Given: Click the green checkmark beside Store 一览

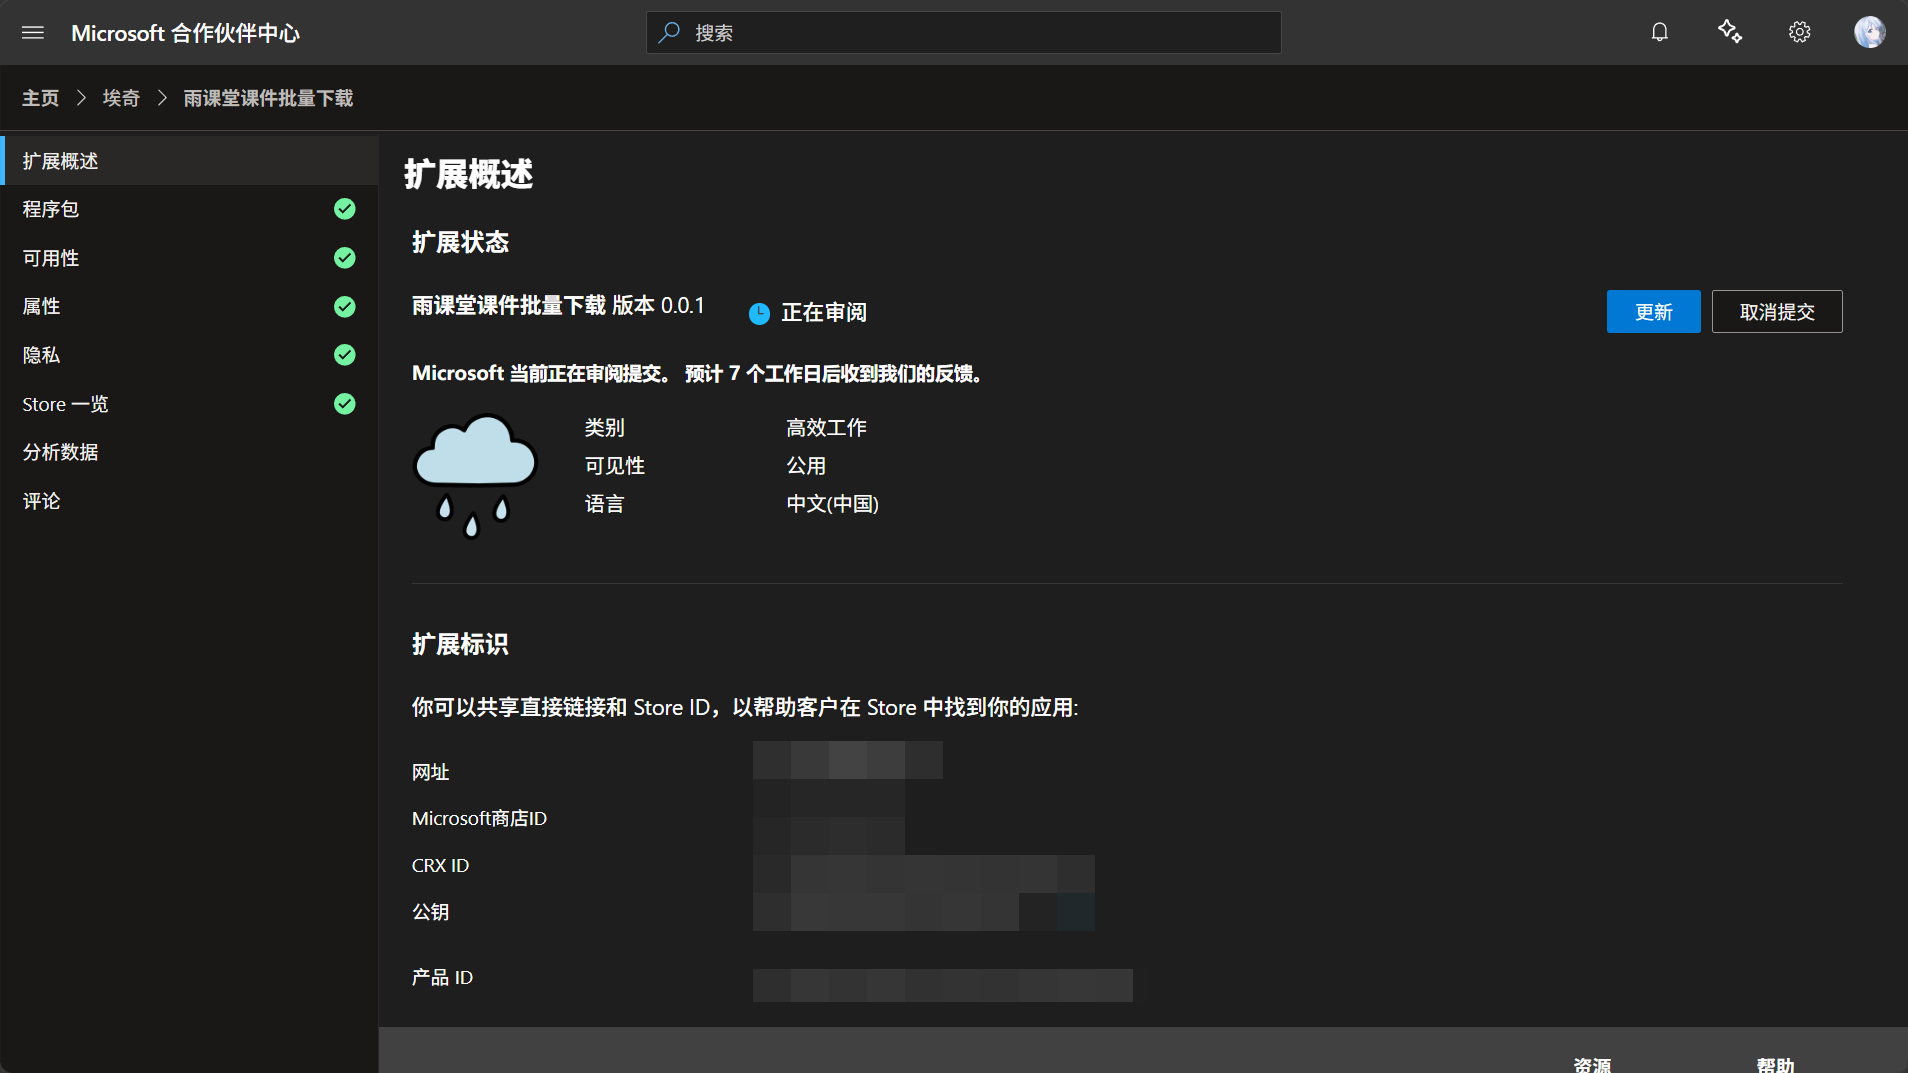Looking at the screenshot, I should click(345, 404).
